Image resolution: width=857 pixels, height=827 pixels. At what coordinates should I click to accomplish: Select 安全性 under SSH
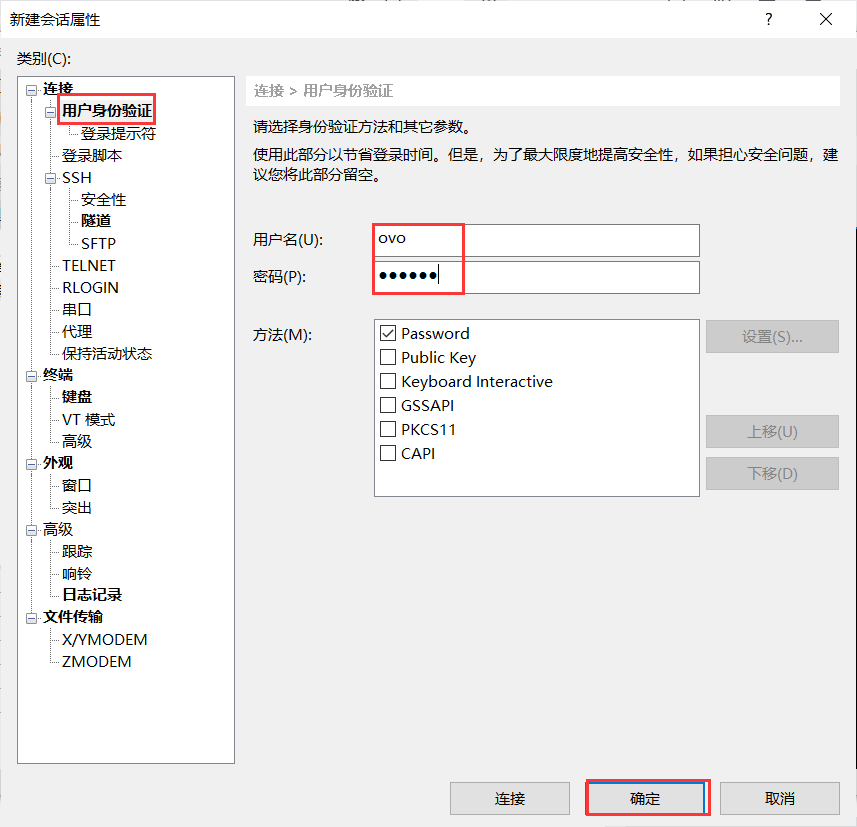(x=103, y=200)
